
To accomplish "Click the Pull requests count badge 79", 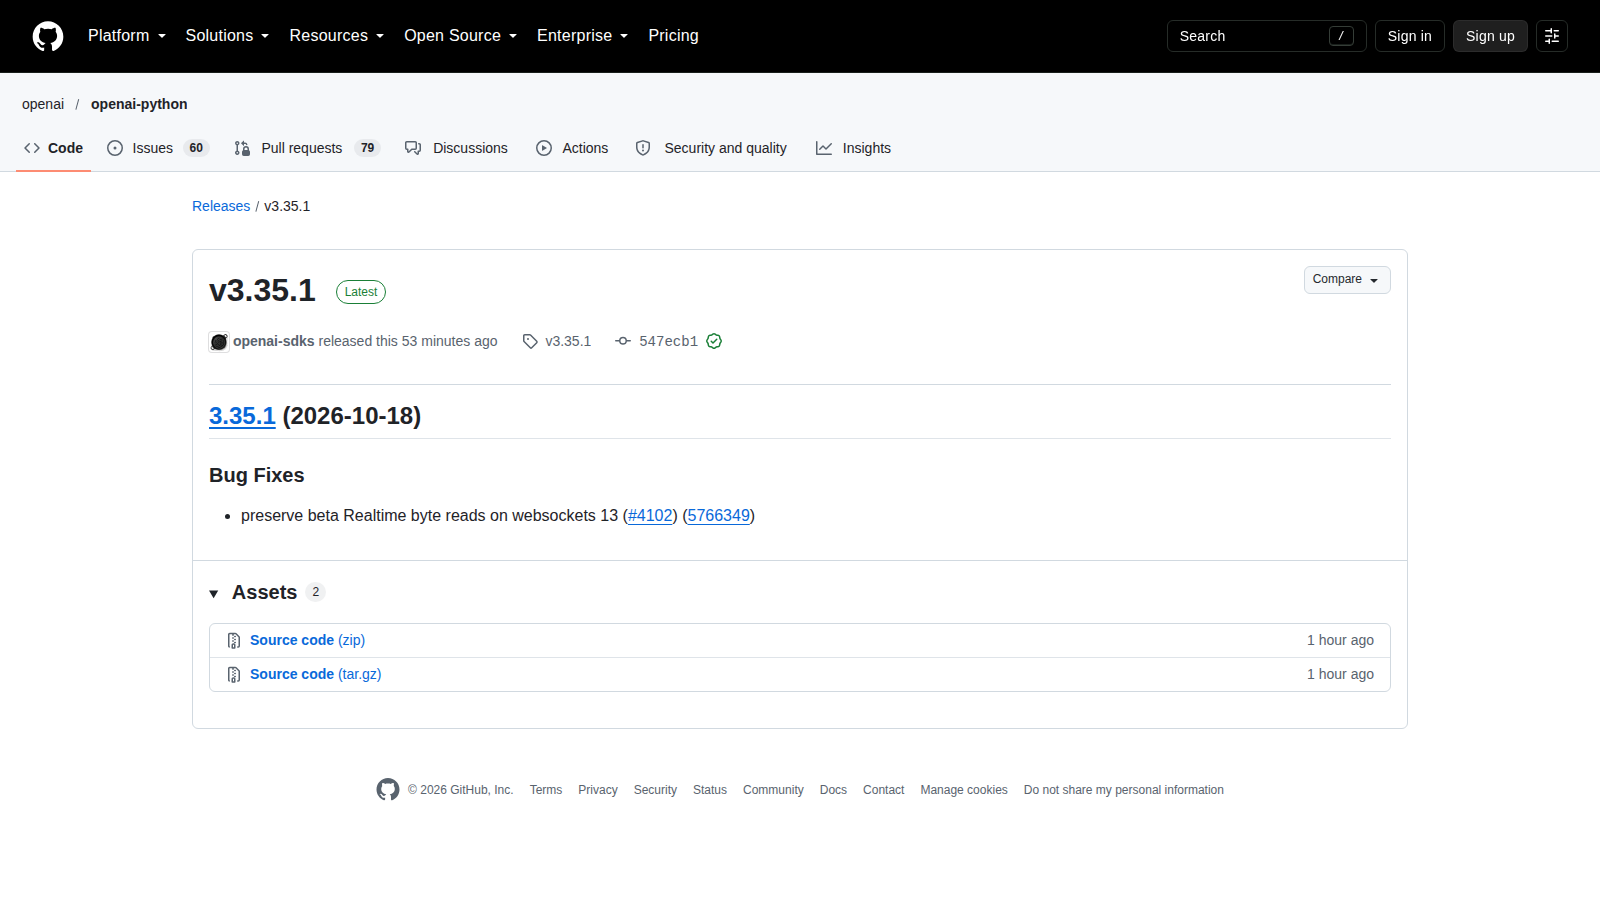I will click(x=367, y=148).
